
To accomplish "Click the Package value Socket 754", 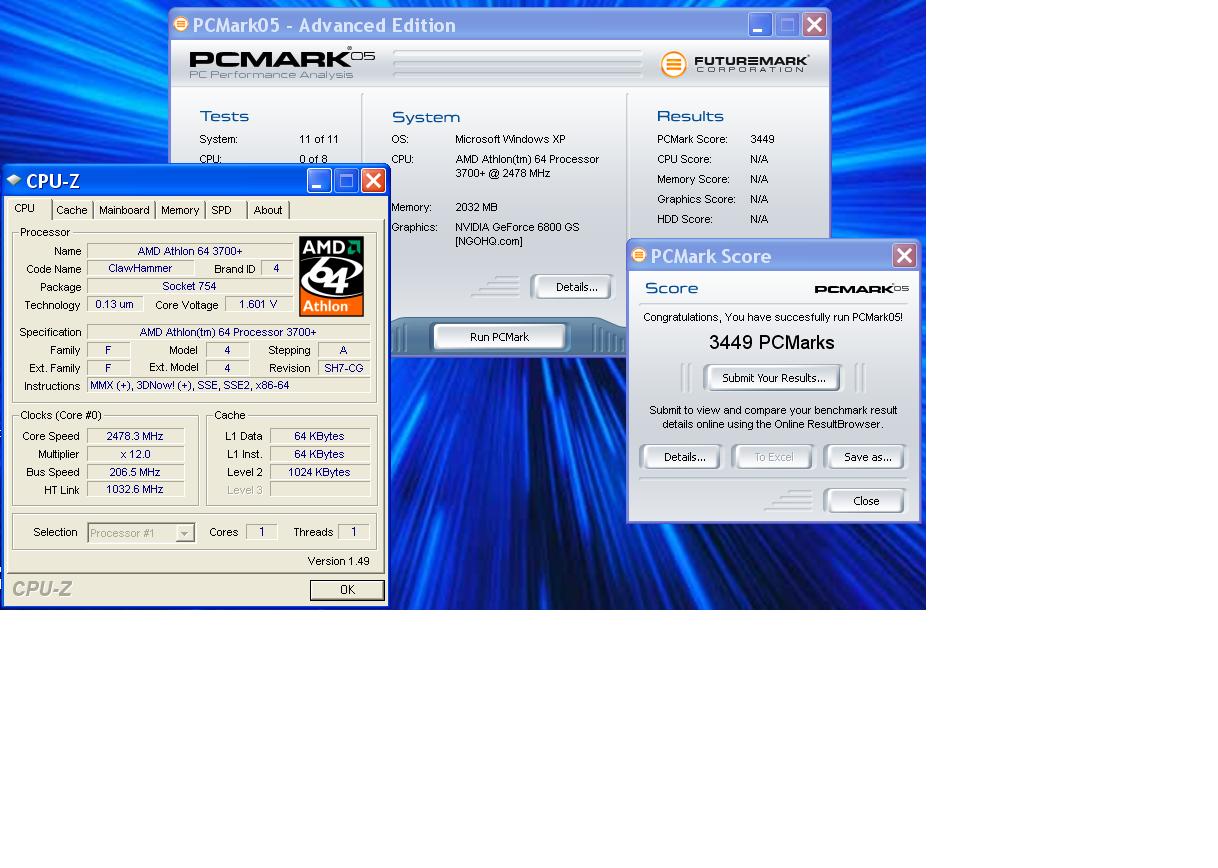I will pos(190,287).
